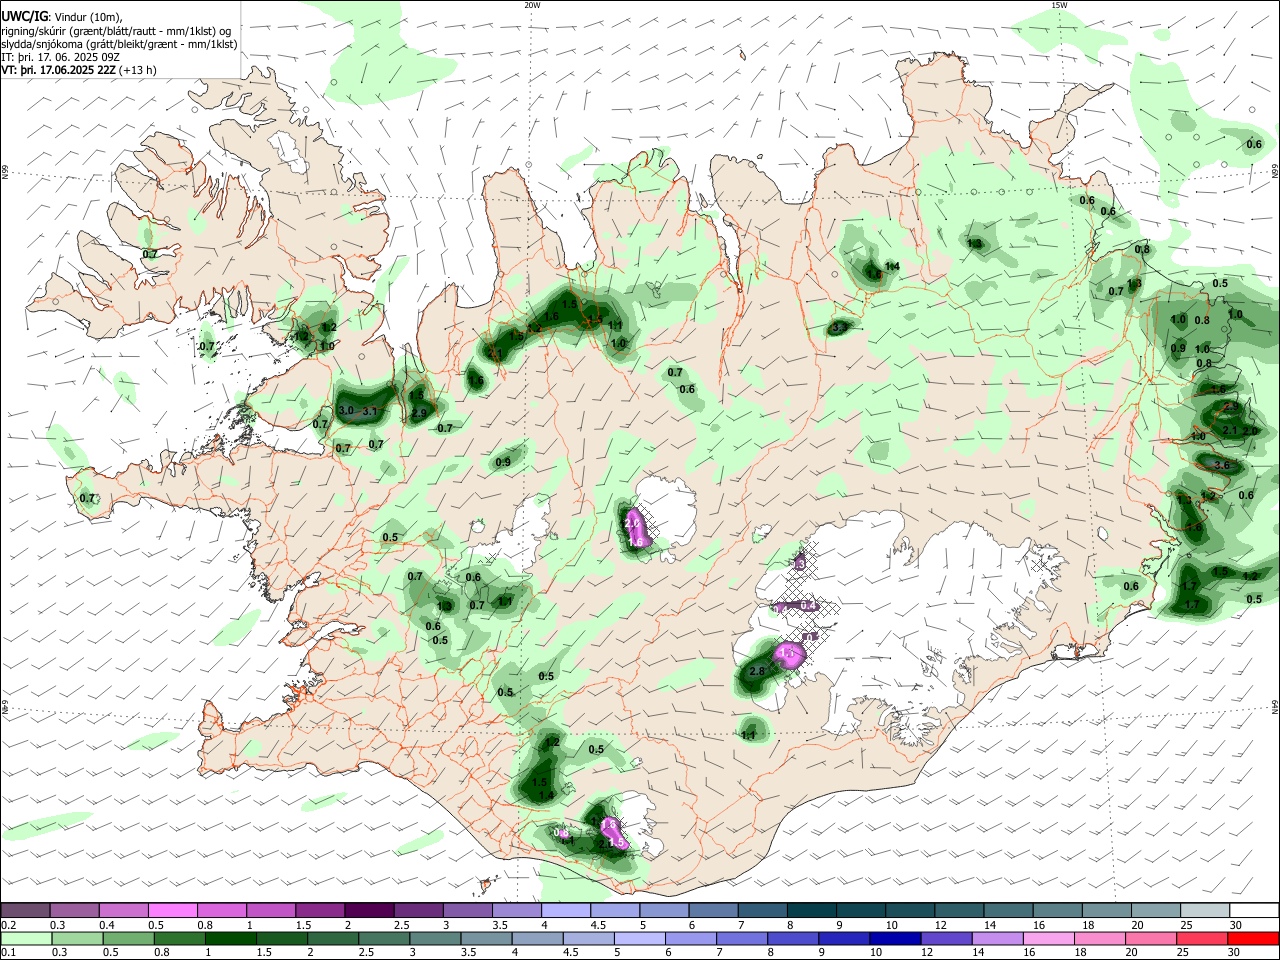Click the light green rain swatch labeled 0.3
The image size is (1280, 960).
77,939
